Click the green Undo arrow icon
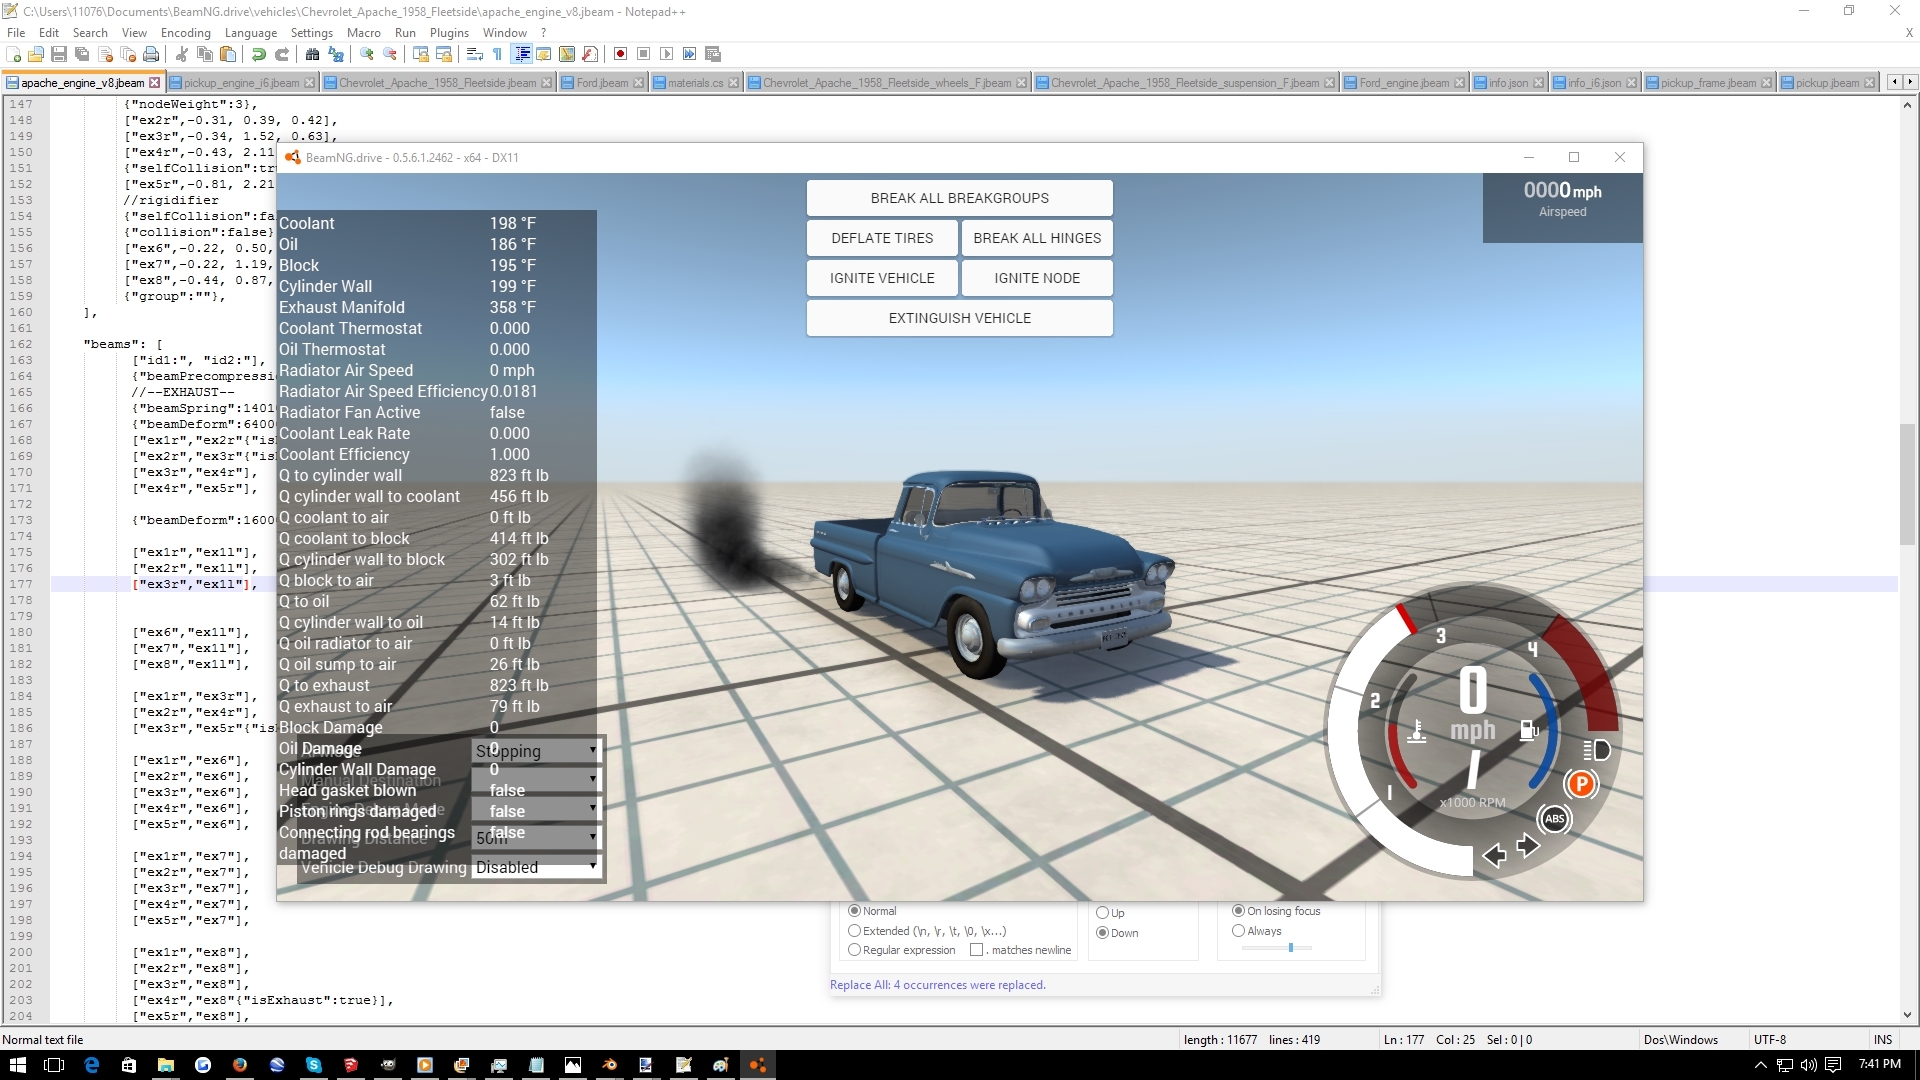 click(x=259, y=54)
